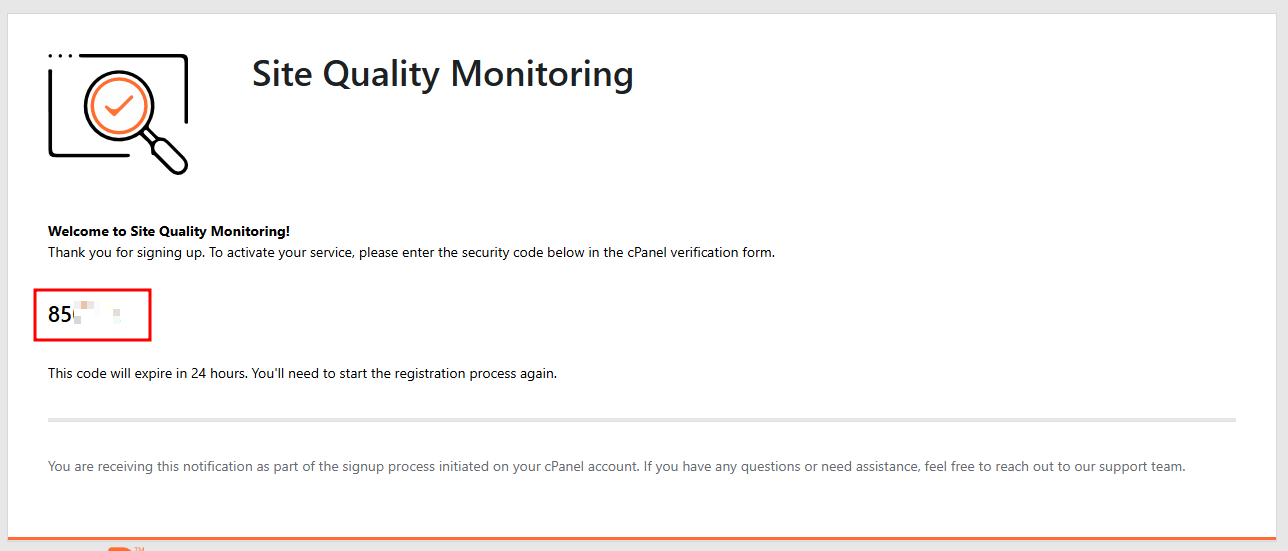The image size is (1288, 551).
Task: Click the bold Welcome to Site Quality Monitoring line
Action: pyautogui.click(x=169, y=231)
